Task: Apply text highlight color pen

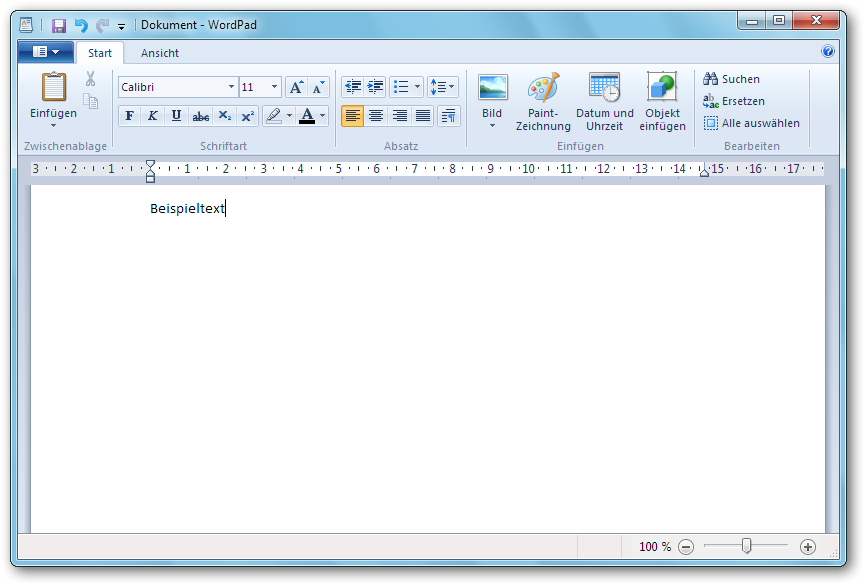Action: coord(274,116)
